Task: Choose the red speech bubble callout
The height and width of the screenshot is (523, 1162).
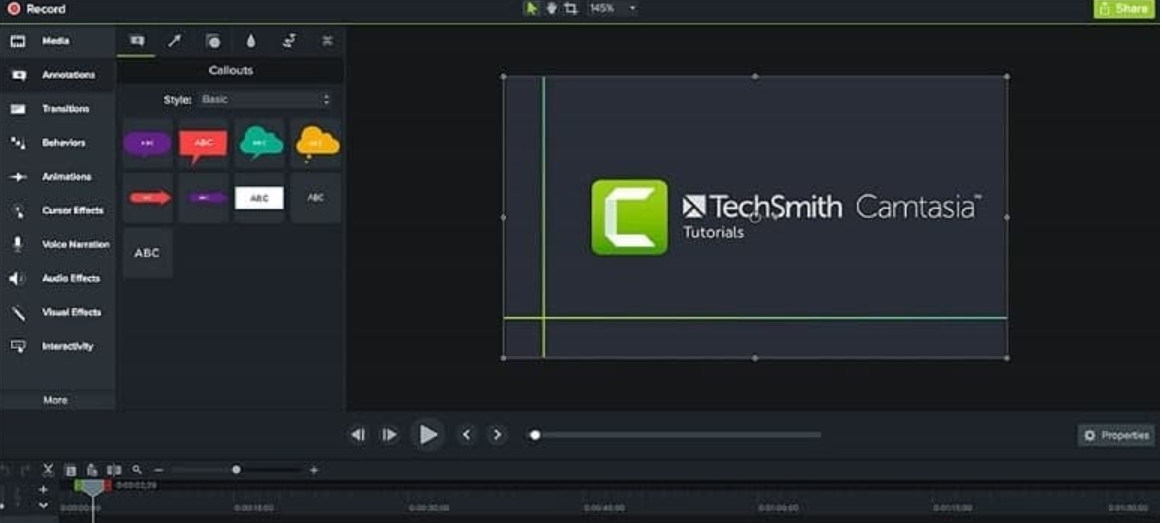Action: point(203,144)
